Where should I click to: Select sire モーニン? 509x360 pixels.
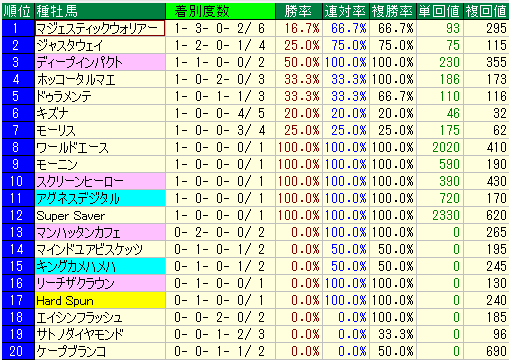(100, 164)
